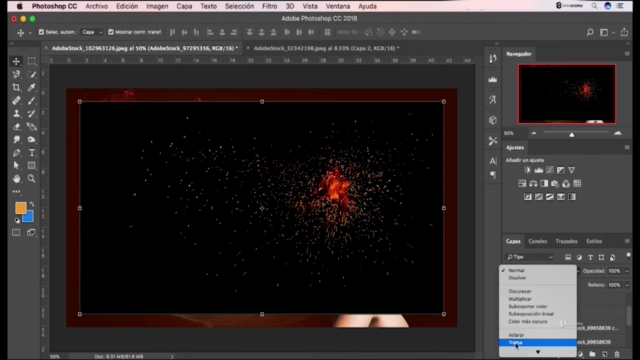This screenshot has height=360, width=640.
Task: Toggle Quick Mask mode
Action: [x=16, y=233]
